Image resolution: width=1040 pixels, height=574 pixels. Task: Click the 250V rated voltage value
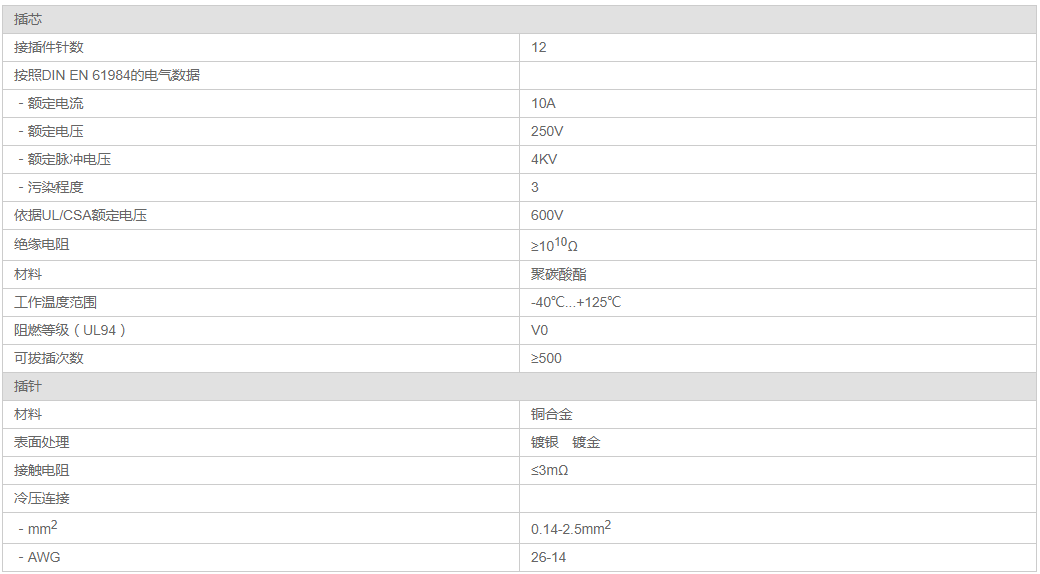[x=547, y=131]
